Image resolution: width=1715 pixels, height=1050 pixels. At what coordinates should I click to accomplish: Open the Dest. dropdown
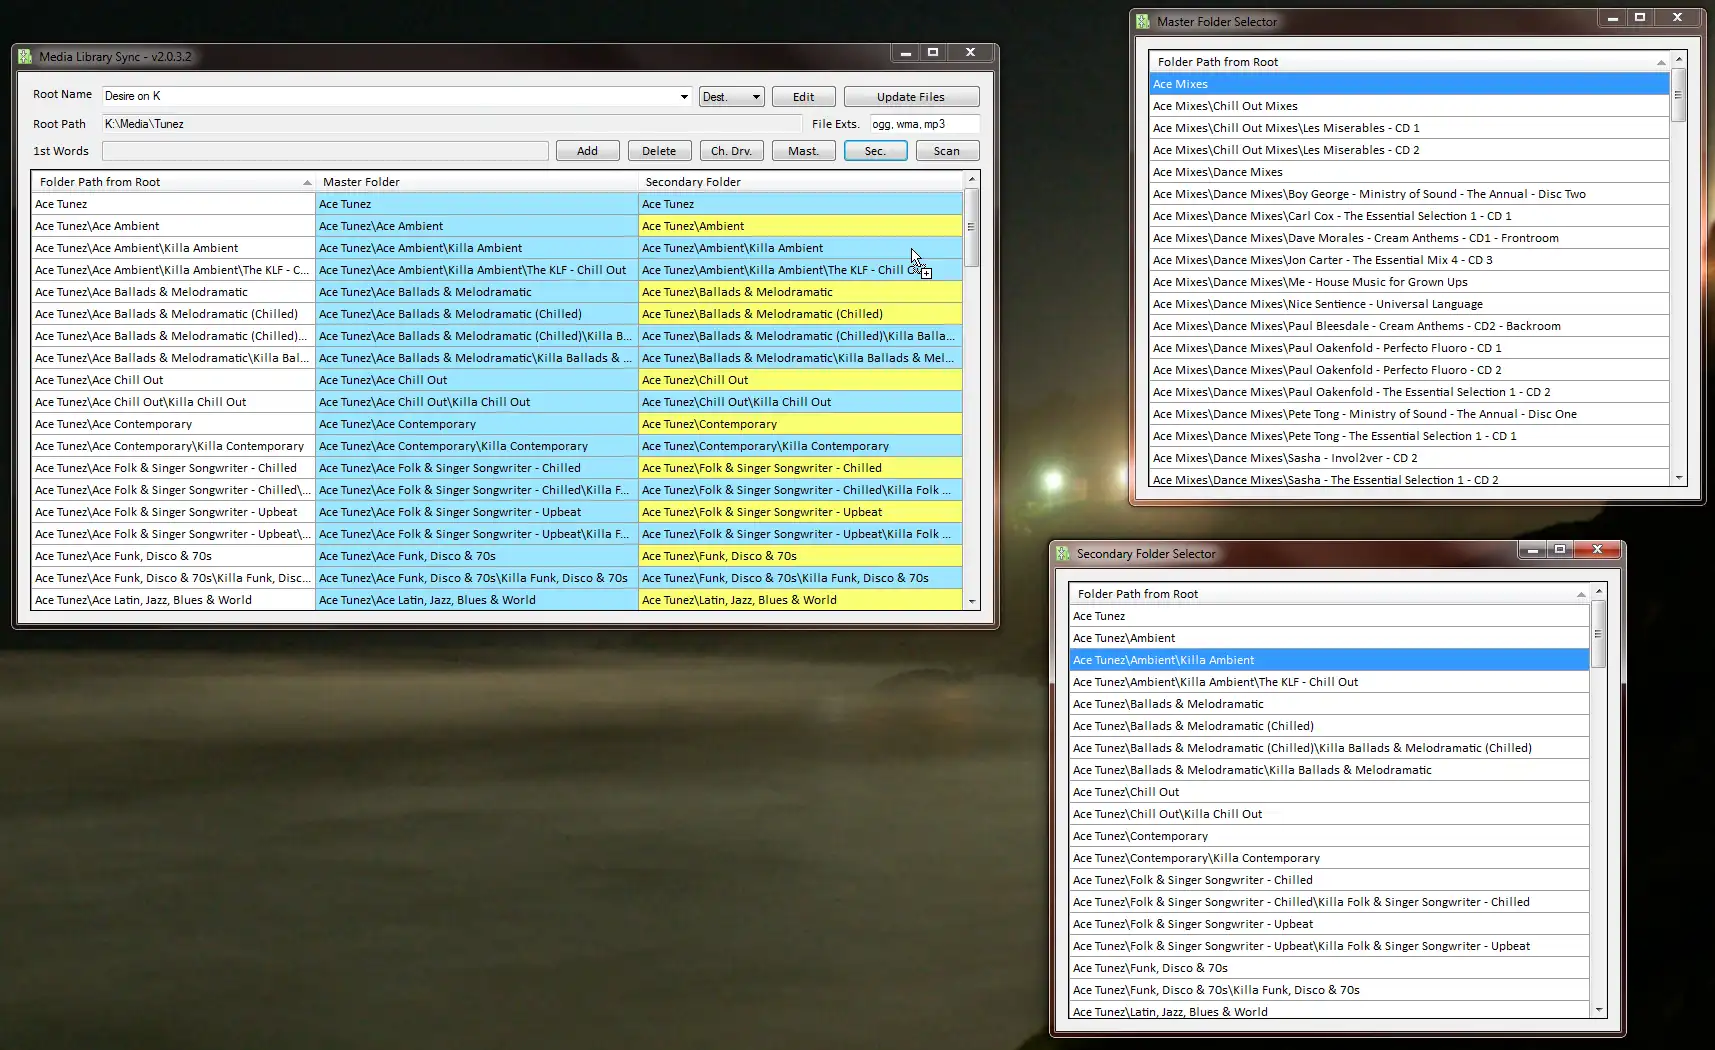point(732,97)
